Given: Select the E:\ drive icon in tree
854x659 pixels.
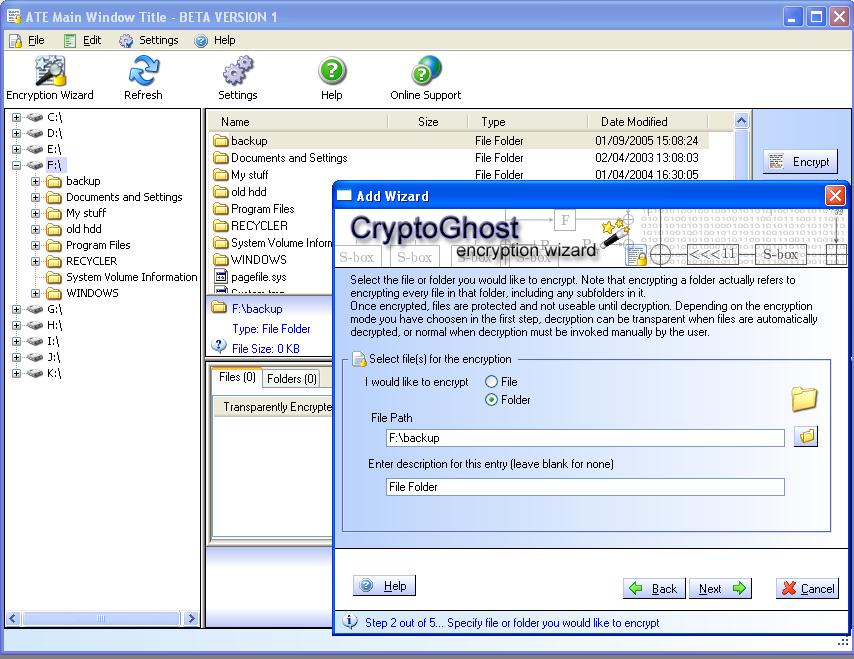Looking at the screenshot, I should coord(35,149).
